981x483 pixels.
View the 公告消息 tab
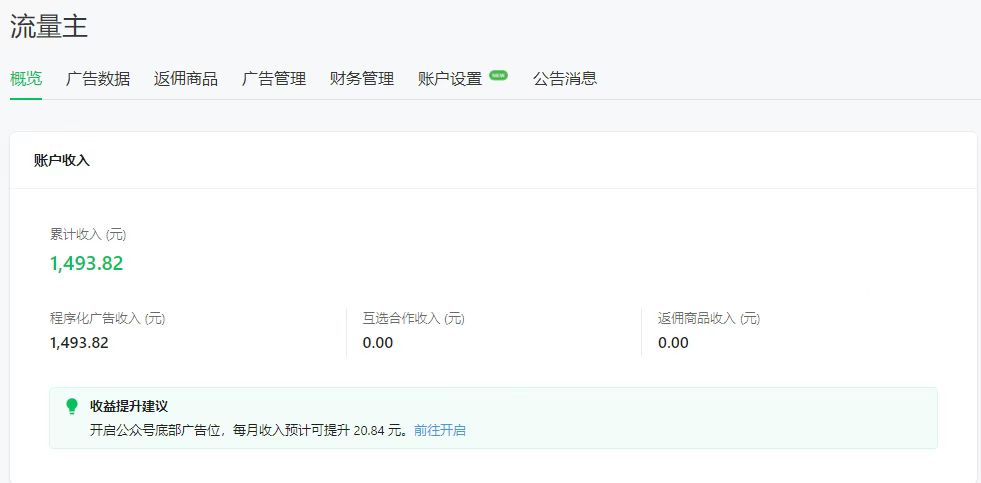coord(565,79)
